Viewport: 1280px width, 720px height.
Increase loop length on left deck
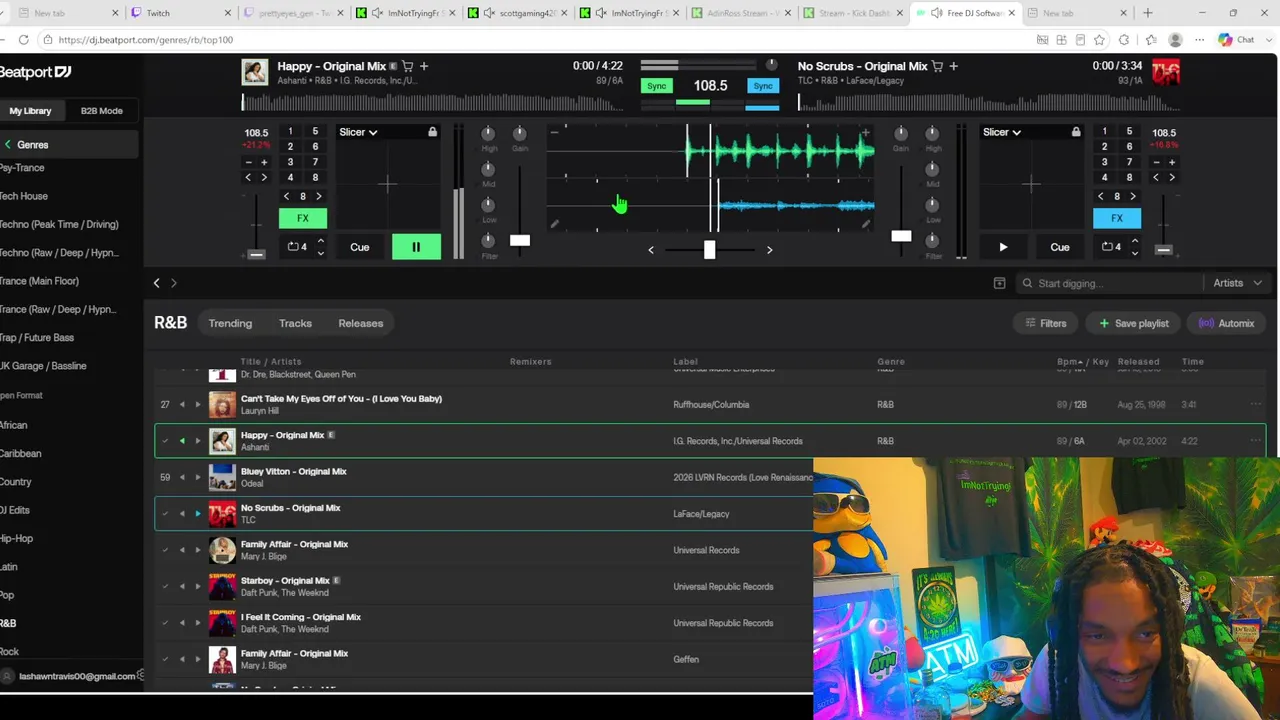coord(320,241)
